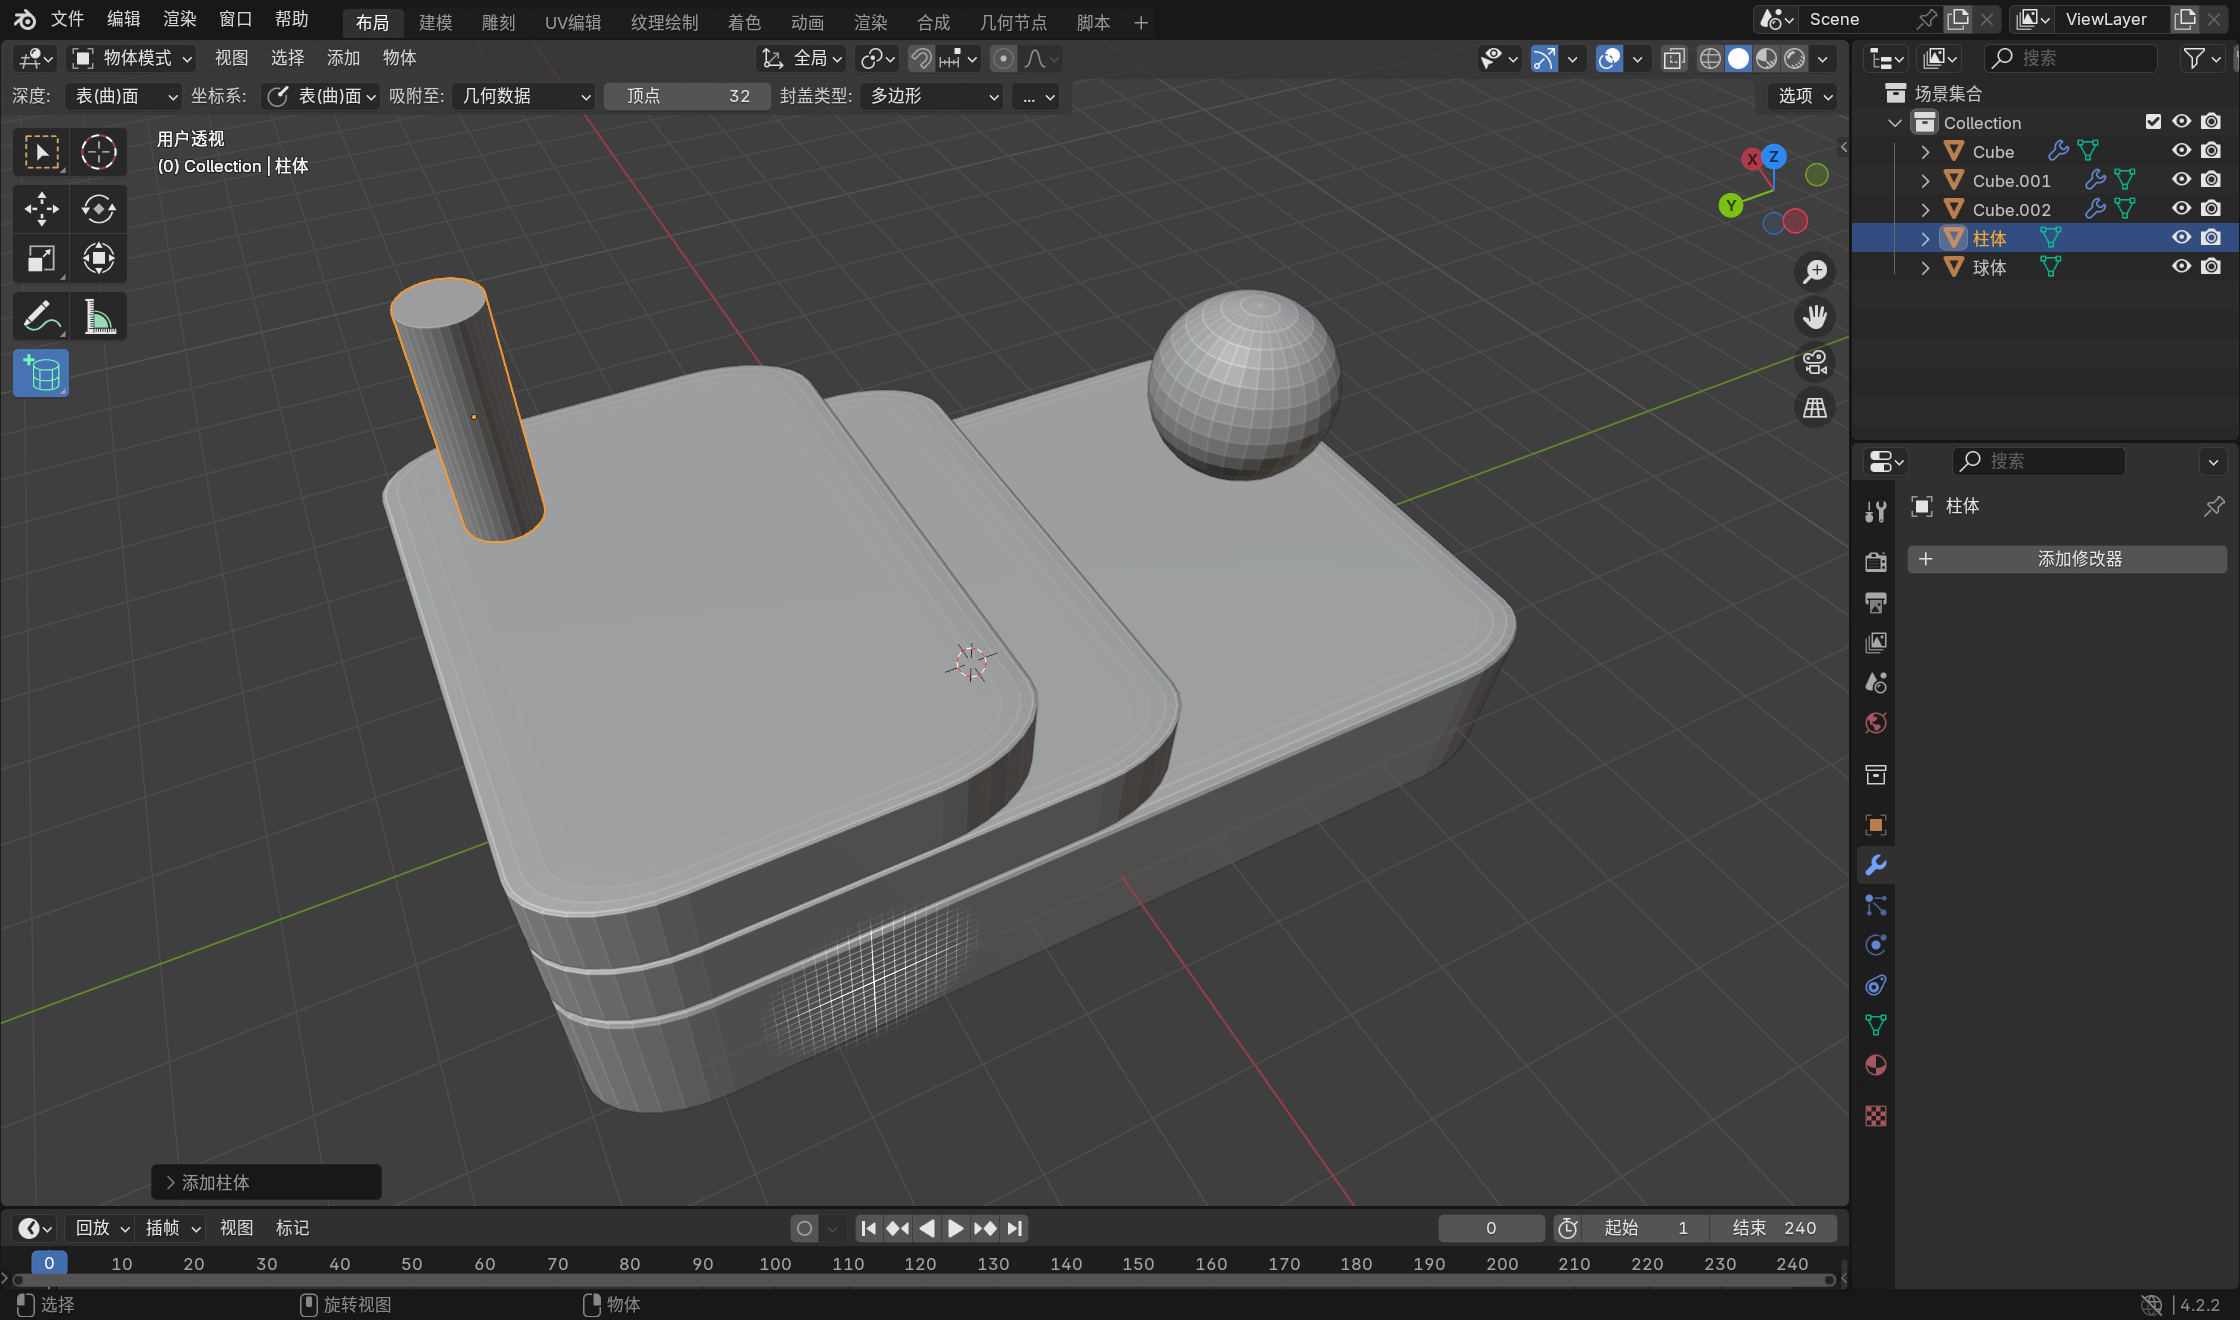Select the Move tool in toolbar
The image size is (2240, 1320).
[41, 209]
